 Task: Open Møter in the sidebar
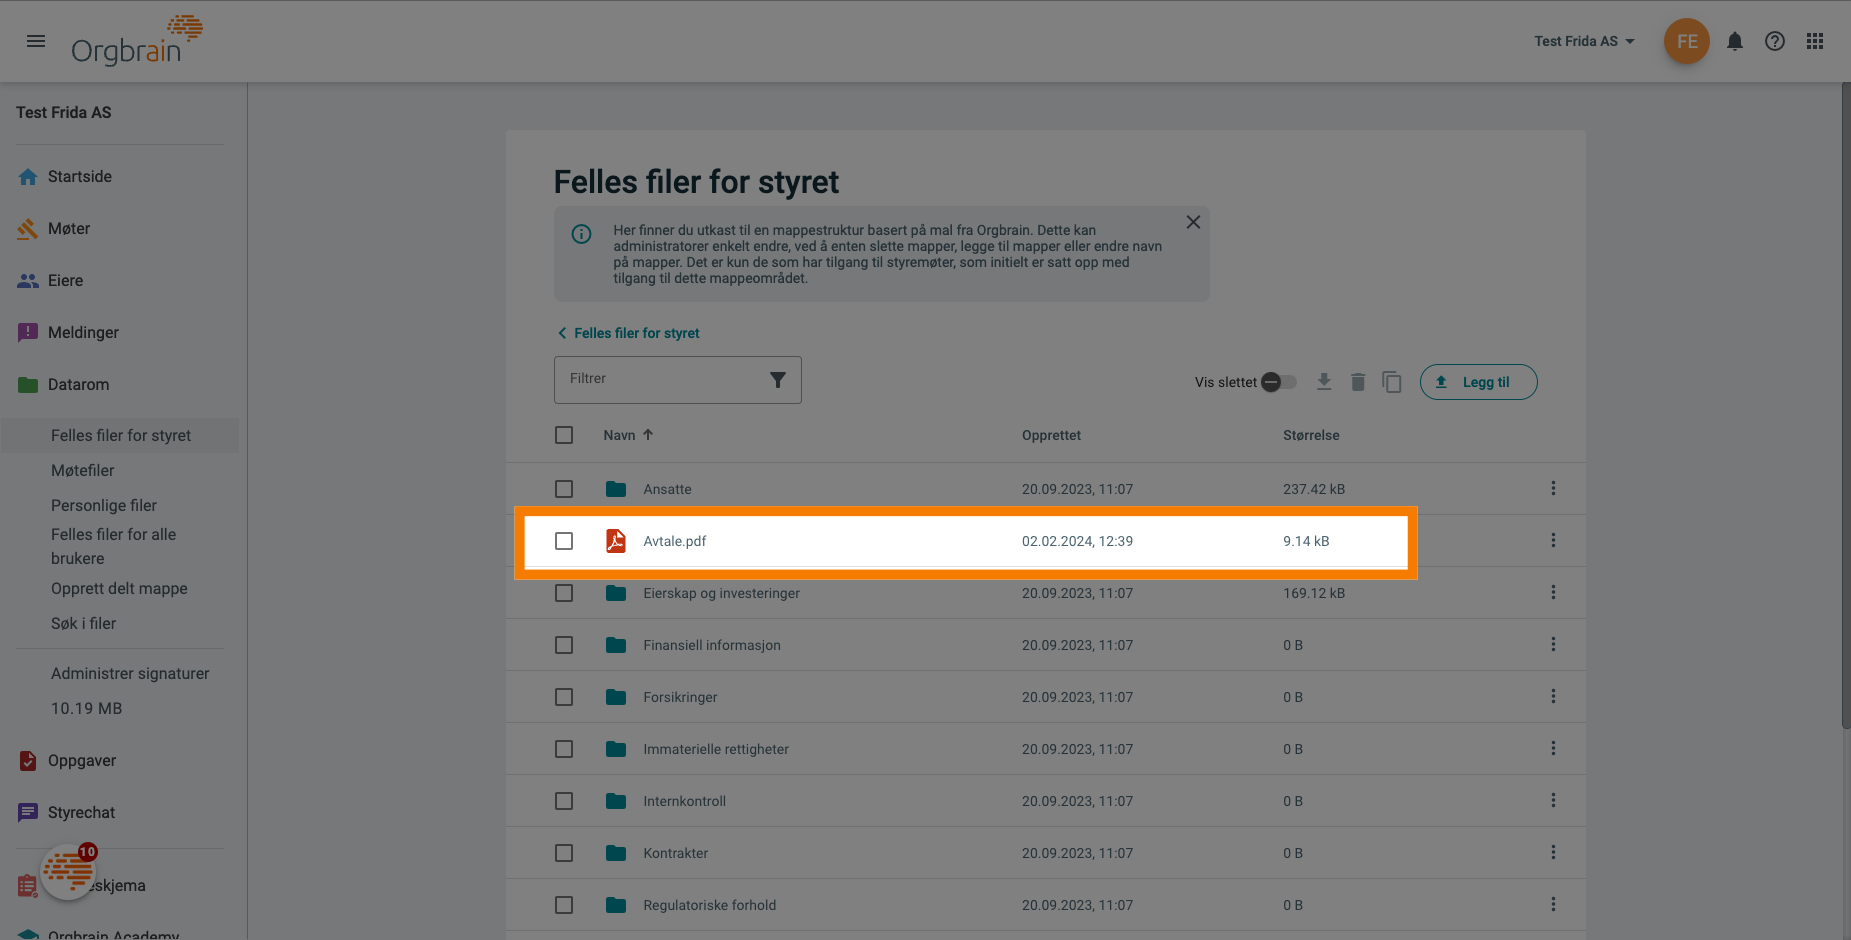69,228
